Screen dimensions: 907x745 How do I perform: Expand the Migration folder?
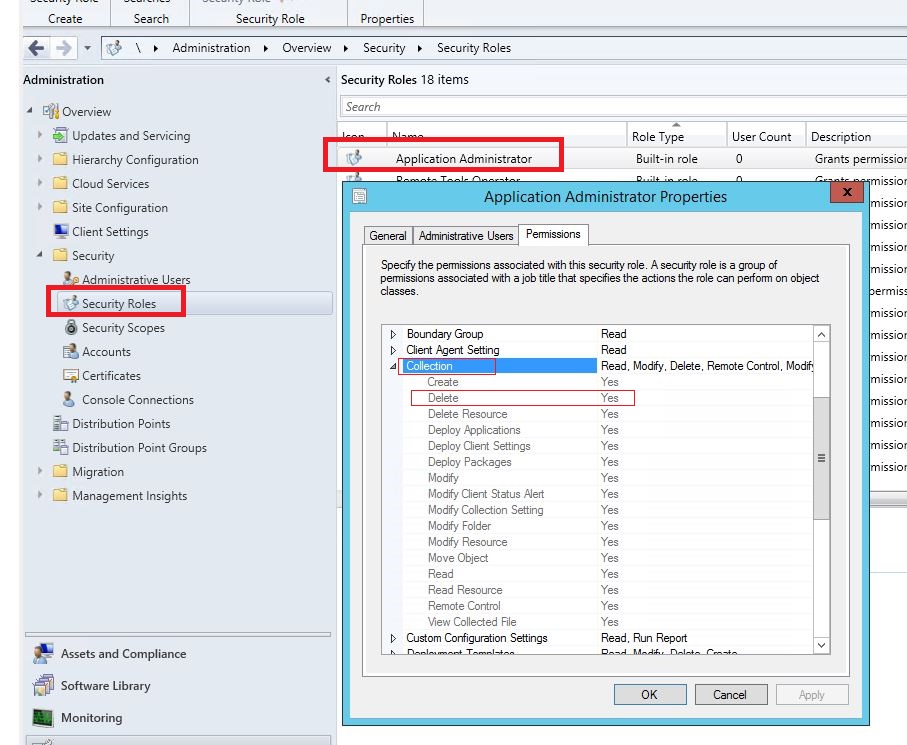point(42,471)
